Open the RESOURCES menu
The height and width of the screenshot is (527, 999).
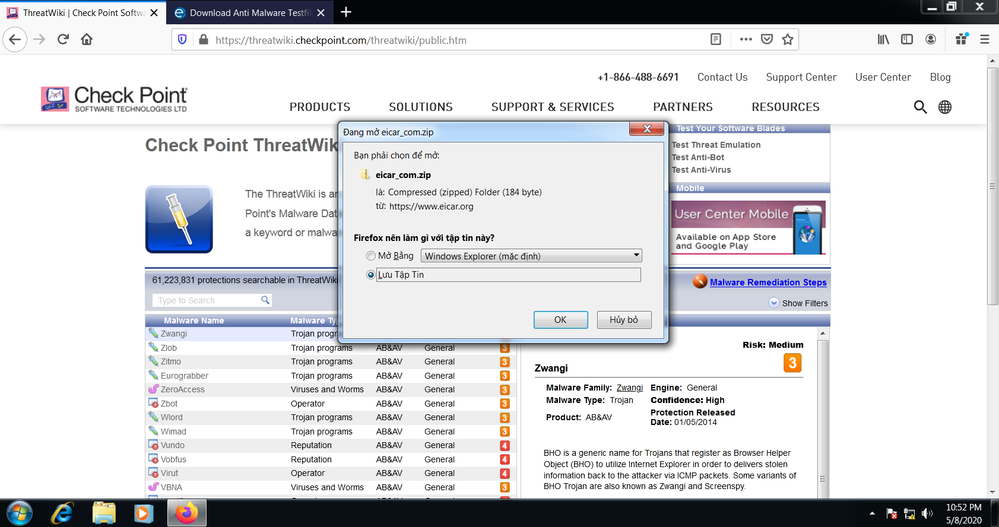click(786, 107)
